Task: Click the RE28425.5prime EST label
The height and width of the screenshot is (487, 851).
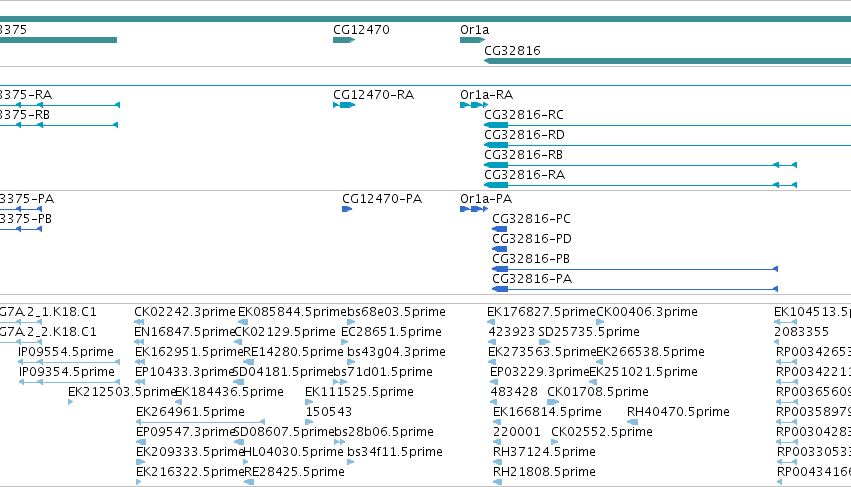Action: [x=295, y=472]
